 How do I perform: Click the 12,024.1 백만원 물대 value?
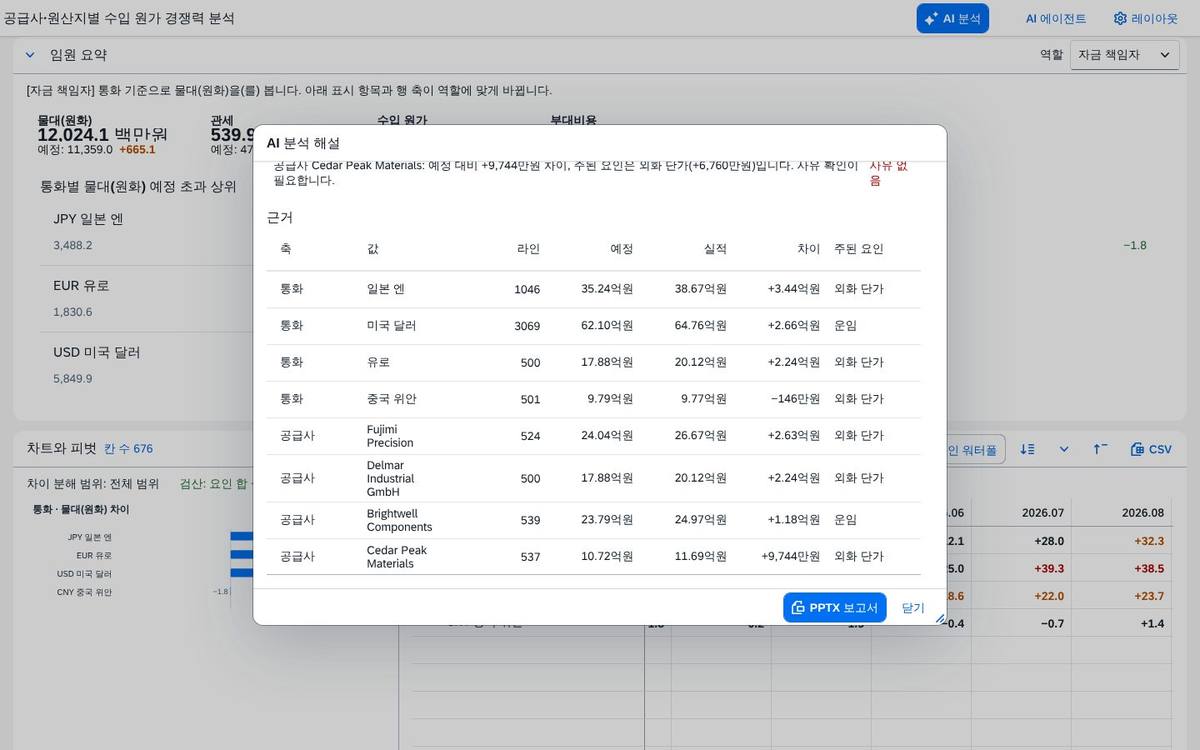click(x=102, y=135)
